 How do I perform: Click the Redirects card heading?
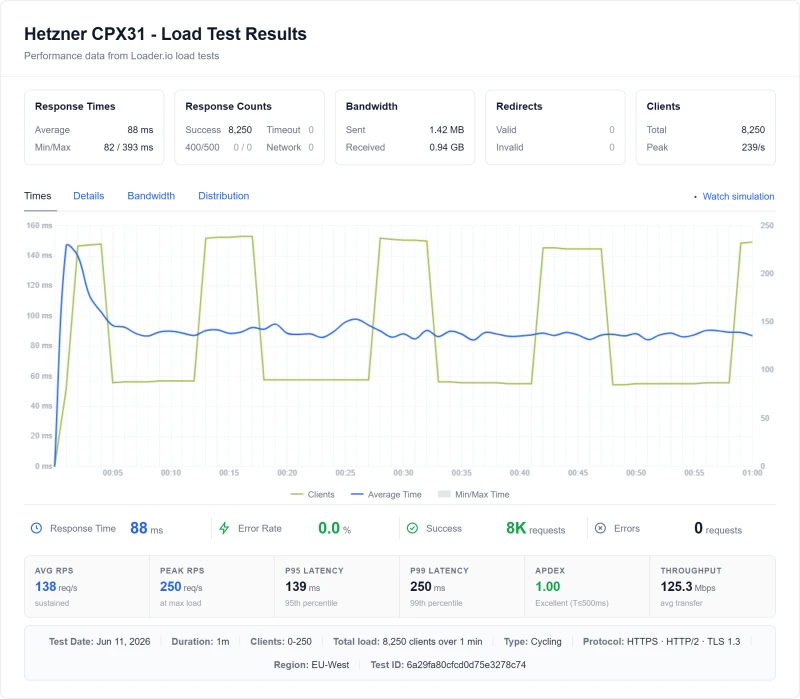(x=519, y=107)
